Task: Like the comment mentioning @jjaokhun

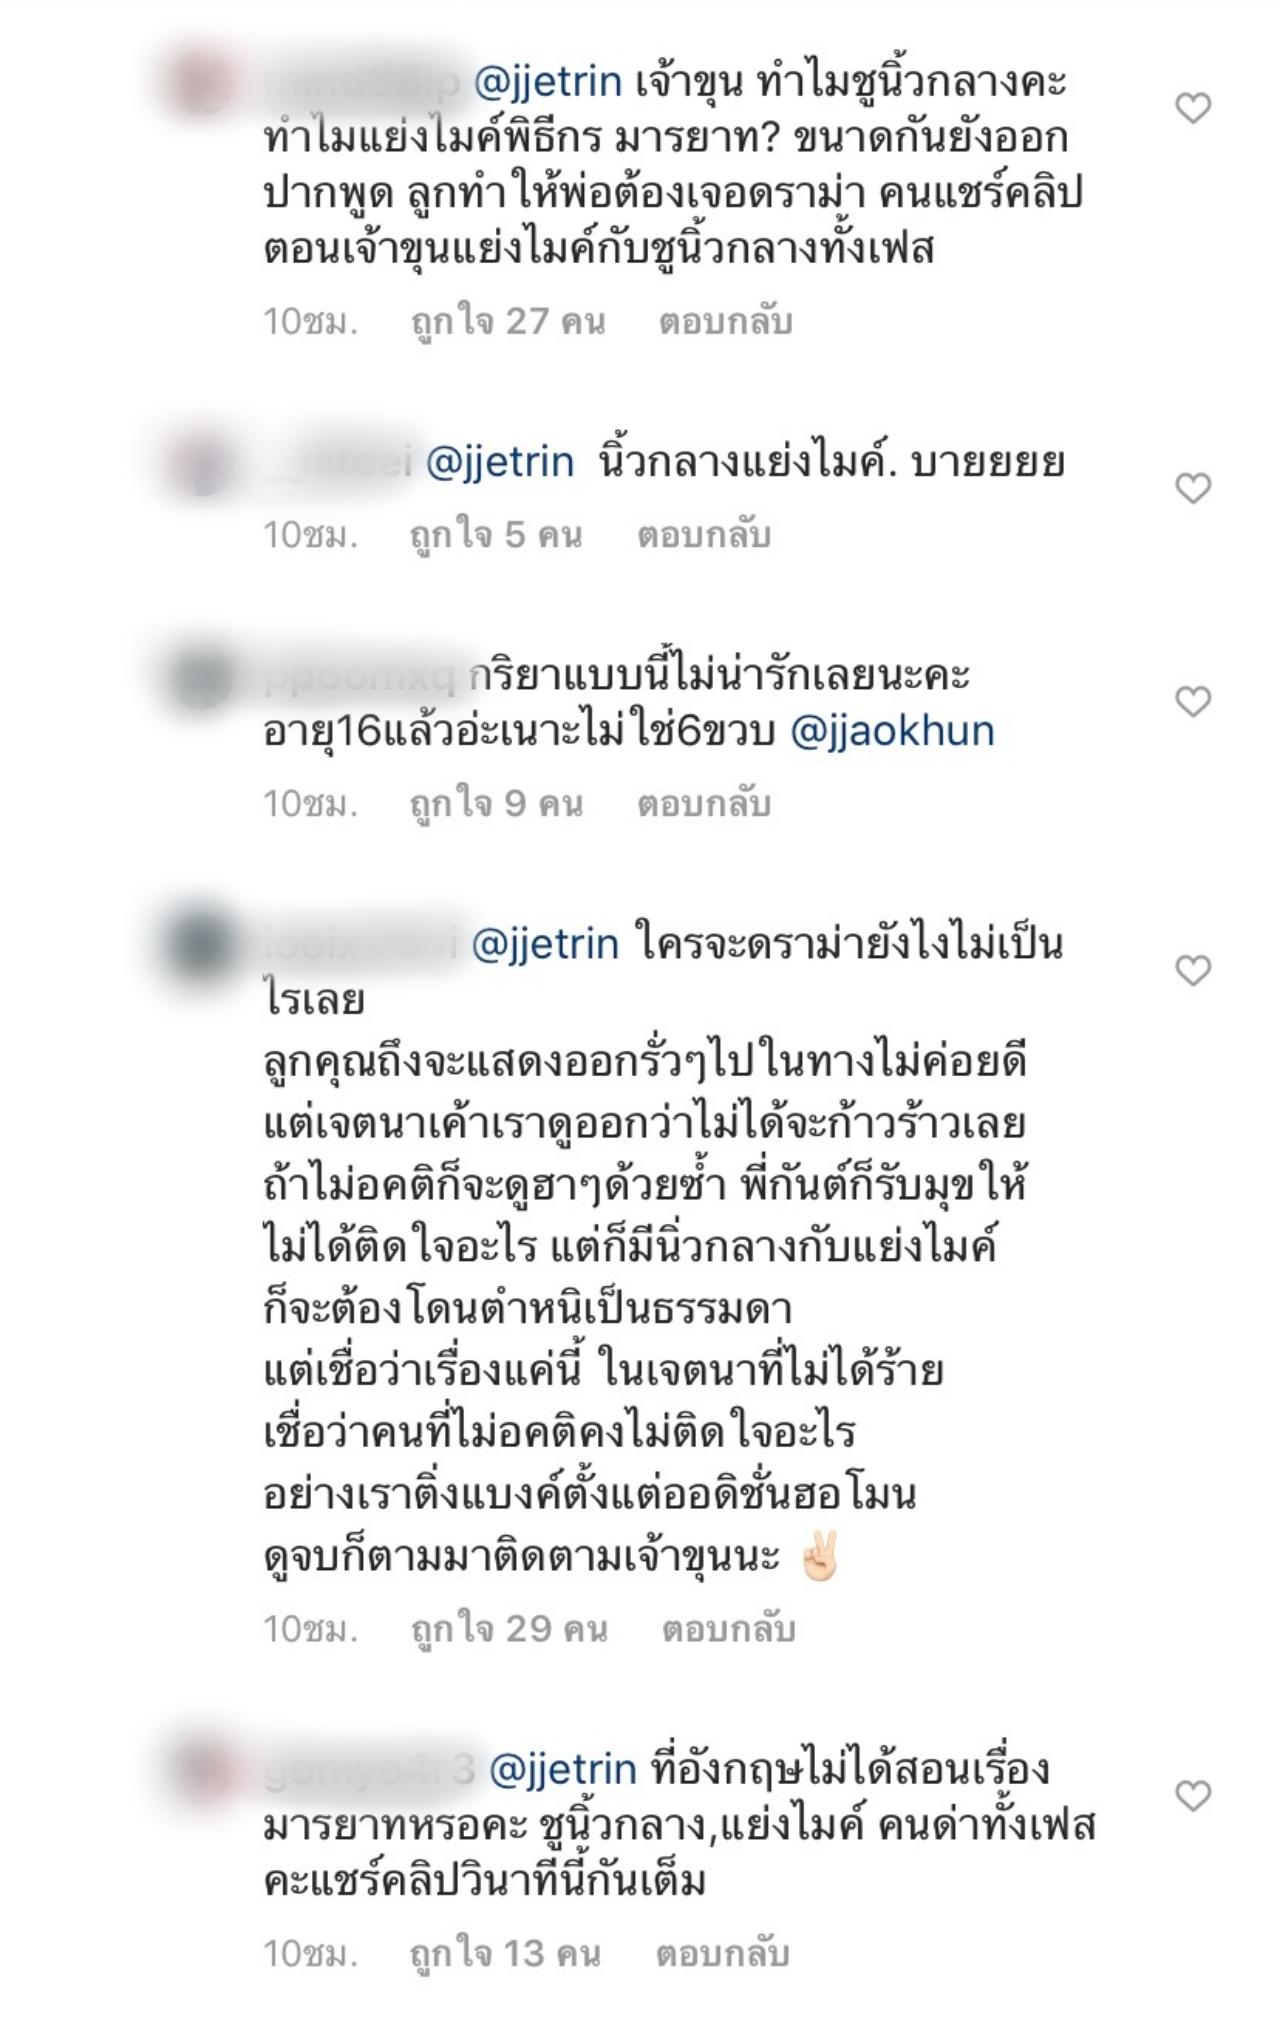Action: 1192,701
